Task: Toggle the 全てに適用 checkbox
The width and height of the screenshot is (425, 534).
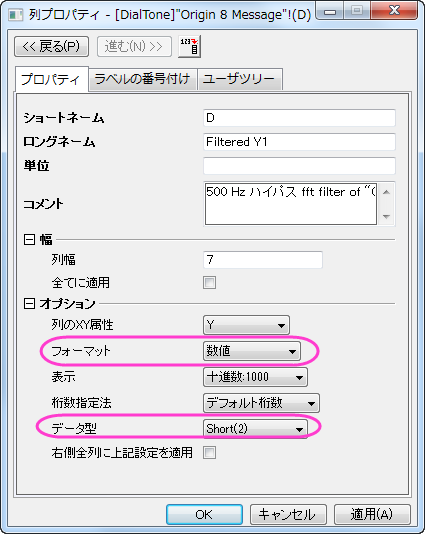Action: 209,282
